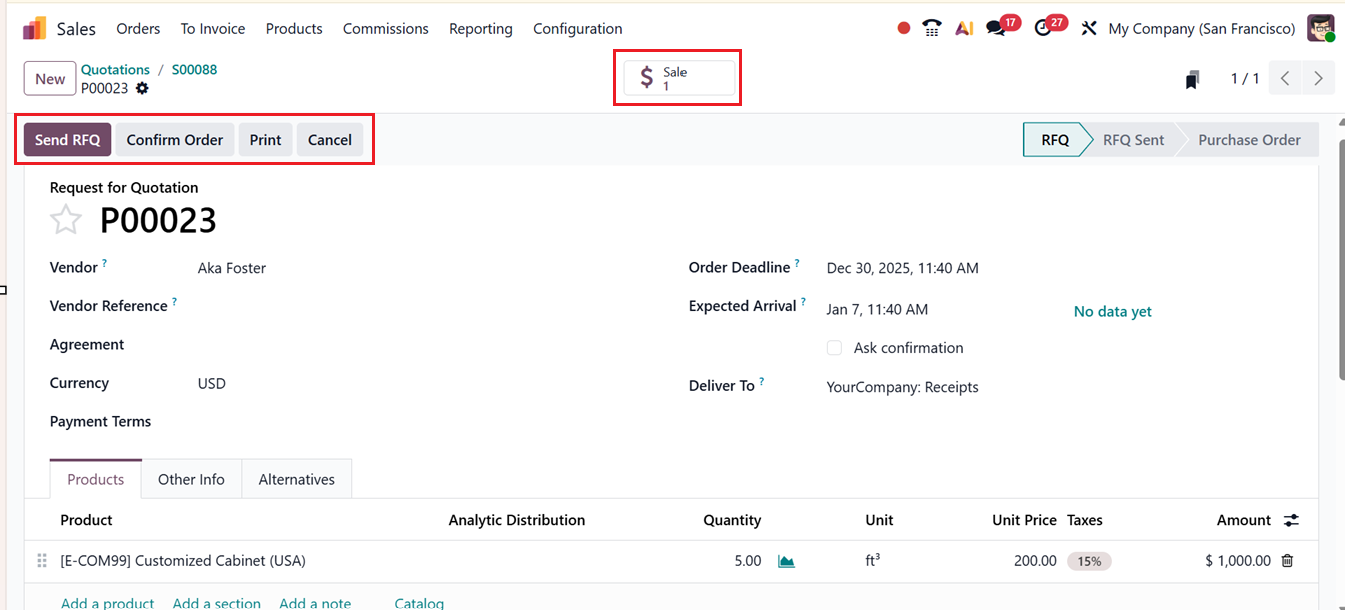Screen dimensions: 1345x610
Task: Switch to the Other Info tab
Action: tap(191, 479)
